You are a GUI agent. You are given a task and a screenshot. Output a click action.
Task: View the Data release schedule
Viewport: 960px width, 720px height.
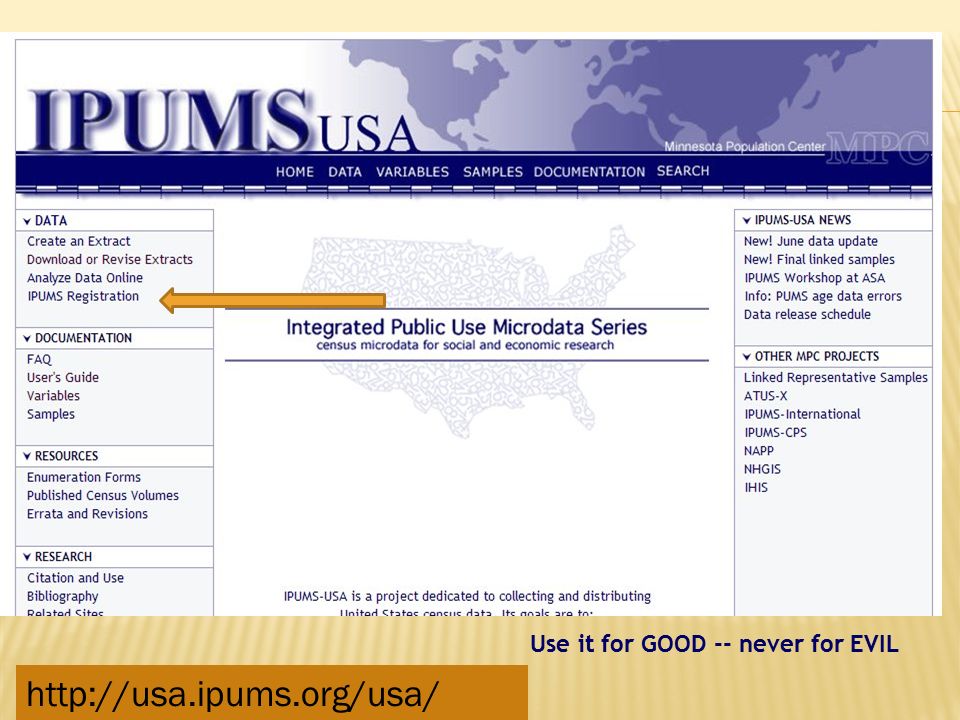807,315
